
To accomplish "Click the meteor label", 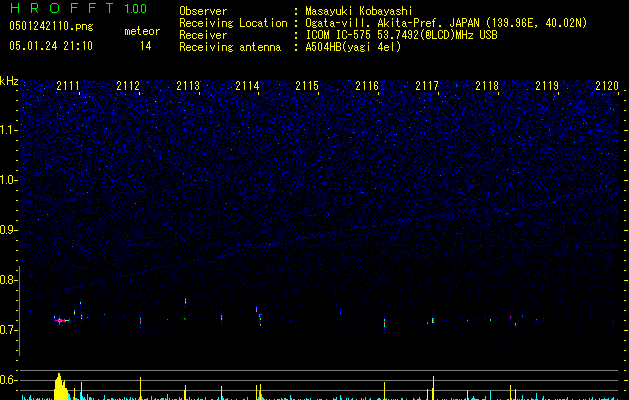I will (142, 31).
